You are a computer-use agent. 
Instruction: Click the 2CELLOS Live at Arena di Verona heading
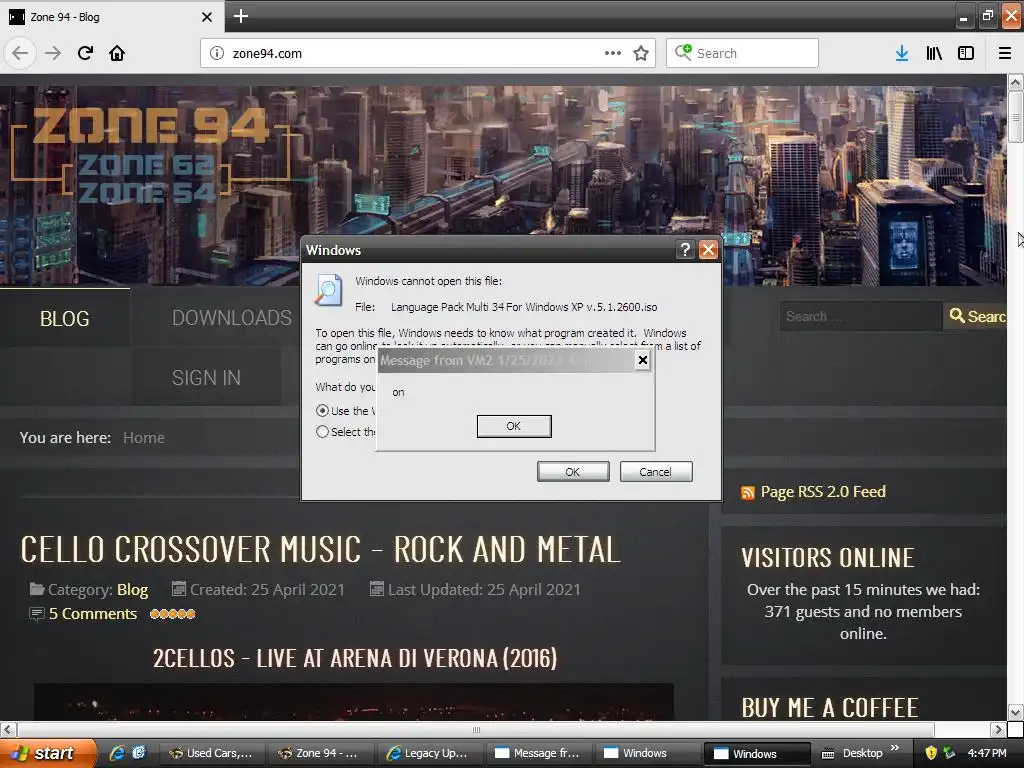355,658
